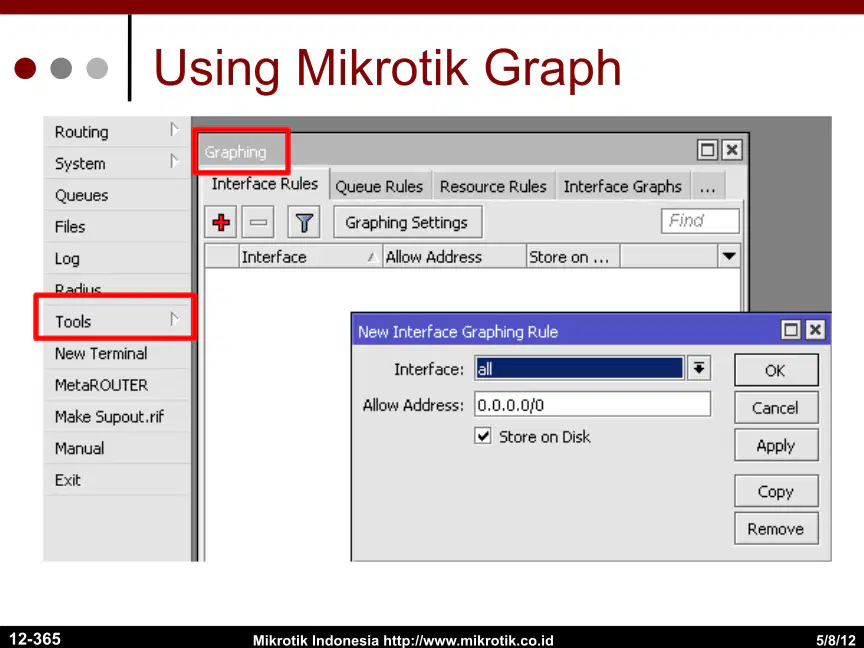
Task: Open New Terminal from sidebar
Action: tap(116, 353)
